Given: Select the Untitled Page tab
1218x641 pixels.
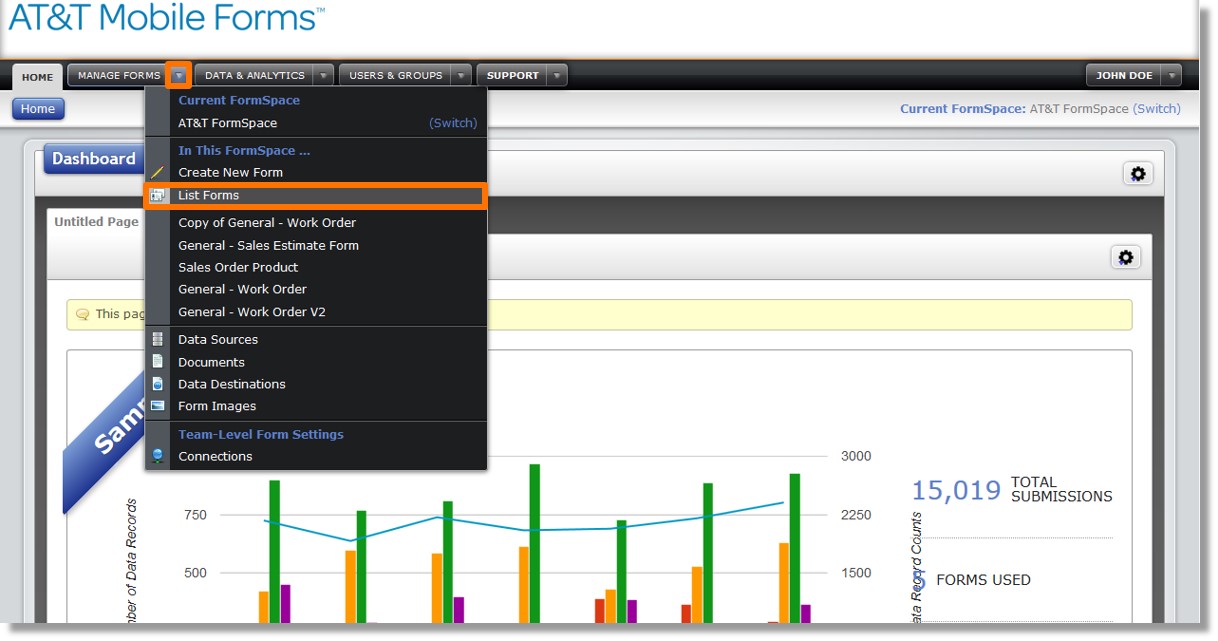Looking at the screenshot, I should click(96, 222).
